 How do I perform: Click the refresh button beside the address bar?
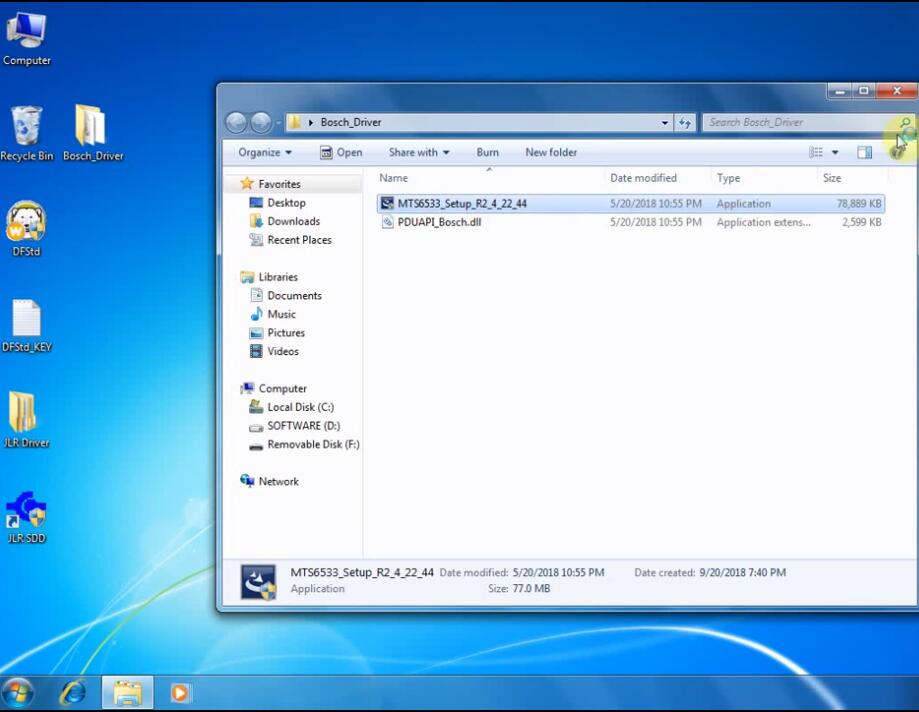[x=685, y=122]
